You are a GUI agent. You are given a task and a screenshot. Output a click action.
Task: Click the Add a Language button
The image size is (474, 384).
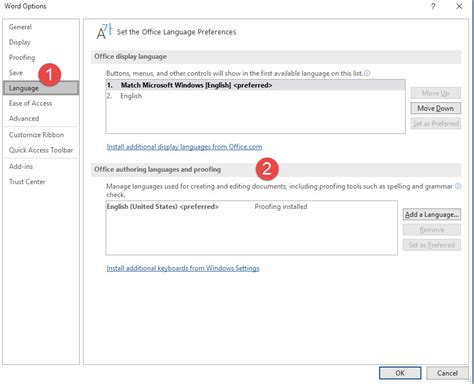pyautogui.click(x=432, y=215)
